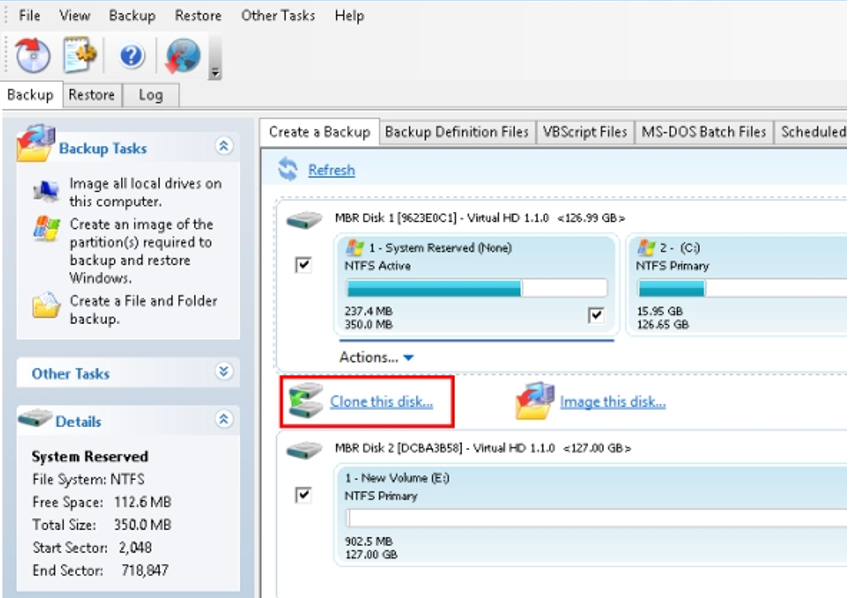The width and height of the screenshot is (852, 598).
Task: Open the Backup menu
Action: tap(132, 16)
